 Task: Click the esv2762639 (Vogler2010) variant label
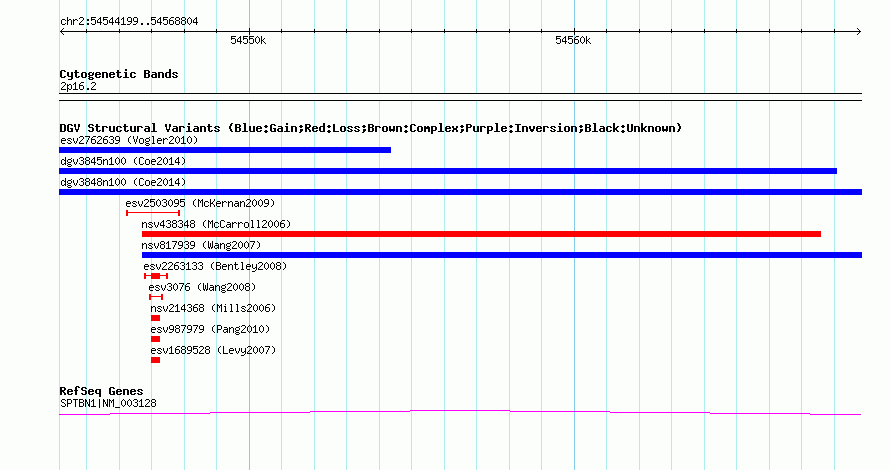coord(129,140)
